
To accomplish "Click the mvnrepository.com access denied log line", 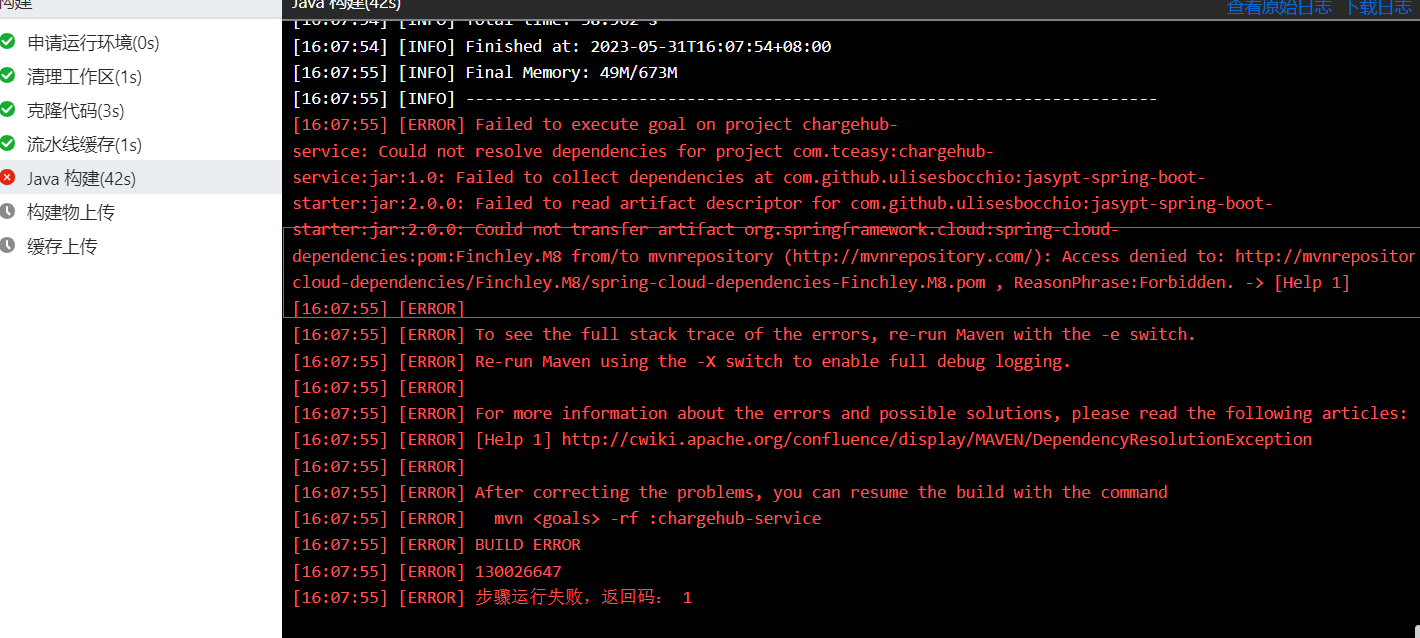I will pyautogui.click(x=854, y=256).
